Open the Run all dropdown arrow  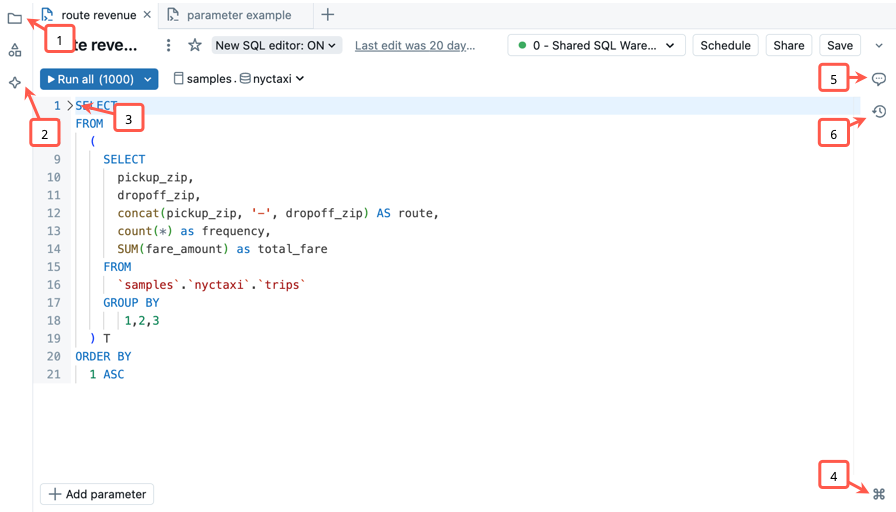149,79
